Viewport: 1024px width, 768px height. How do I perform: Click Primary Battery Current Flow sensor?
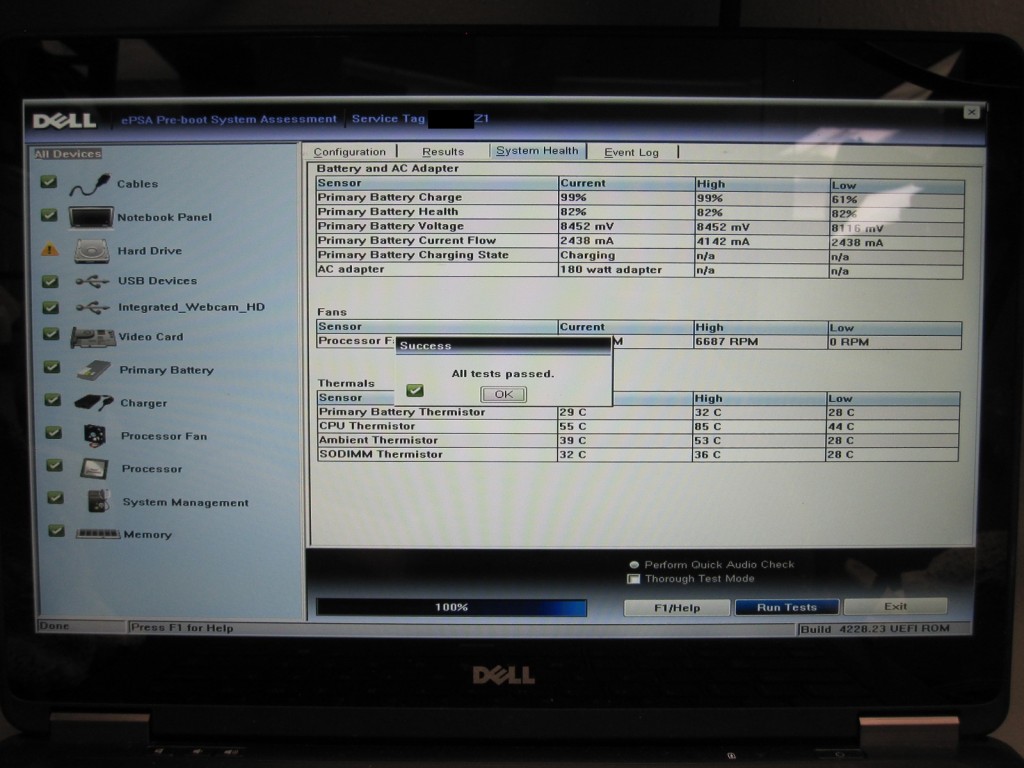pos(407,240)
